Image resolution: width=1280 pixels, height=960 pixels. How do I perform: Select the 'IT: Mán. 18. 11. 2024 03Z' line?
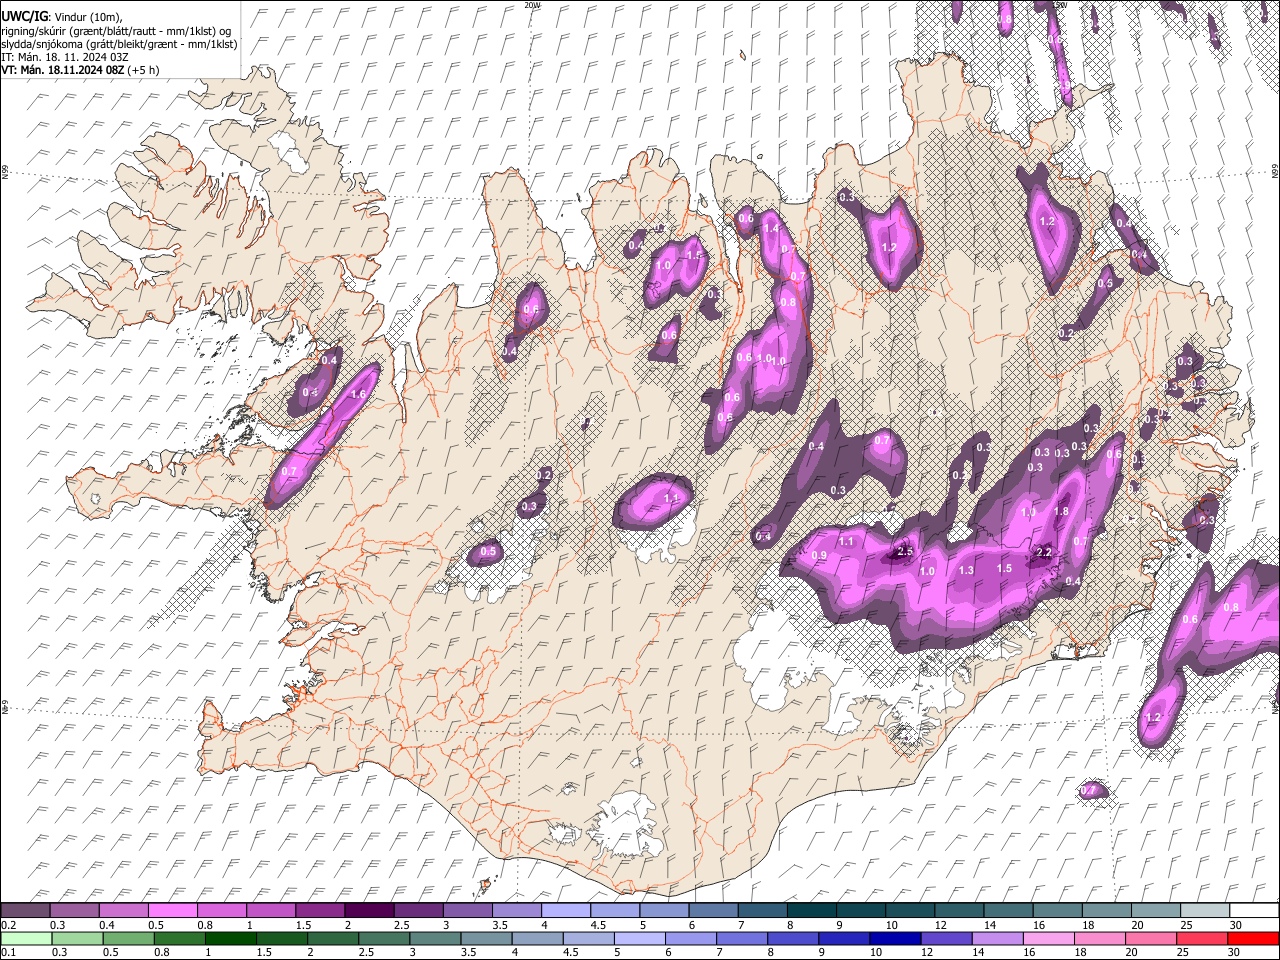65,57
